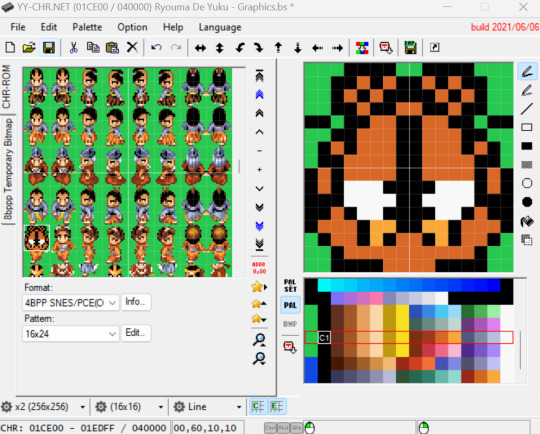Viewport: 540px width, 434px height.
Task: Select the selected tiger-face tile in CHR view
Action: click(x=37, y=238)
